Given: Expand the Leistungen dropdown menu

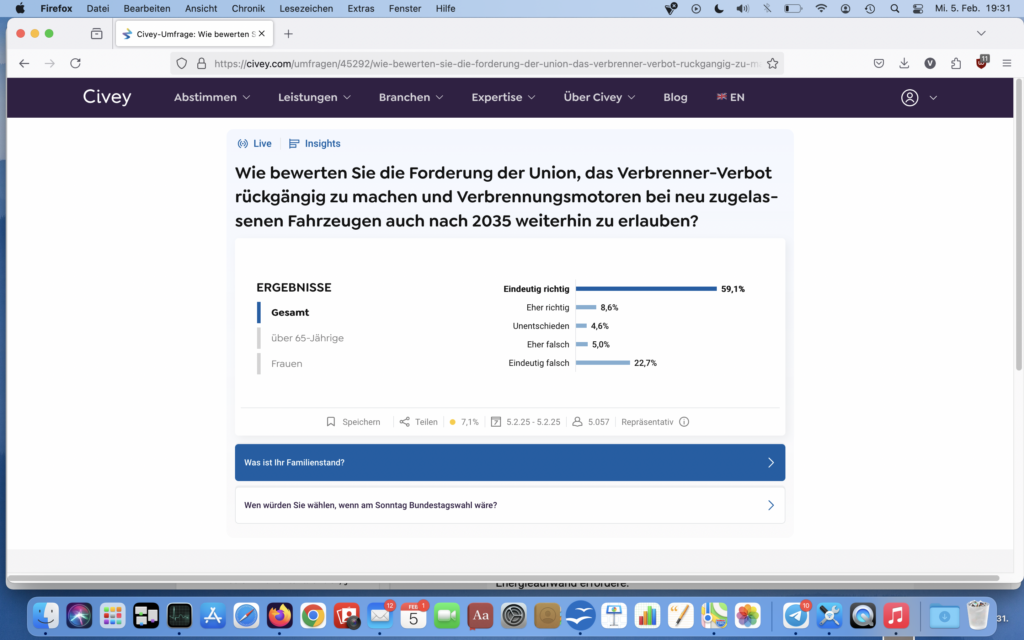Looking at the screenshot, I should tap(314, 98).
